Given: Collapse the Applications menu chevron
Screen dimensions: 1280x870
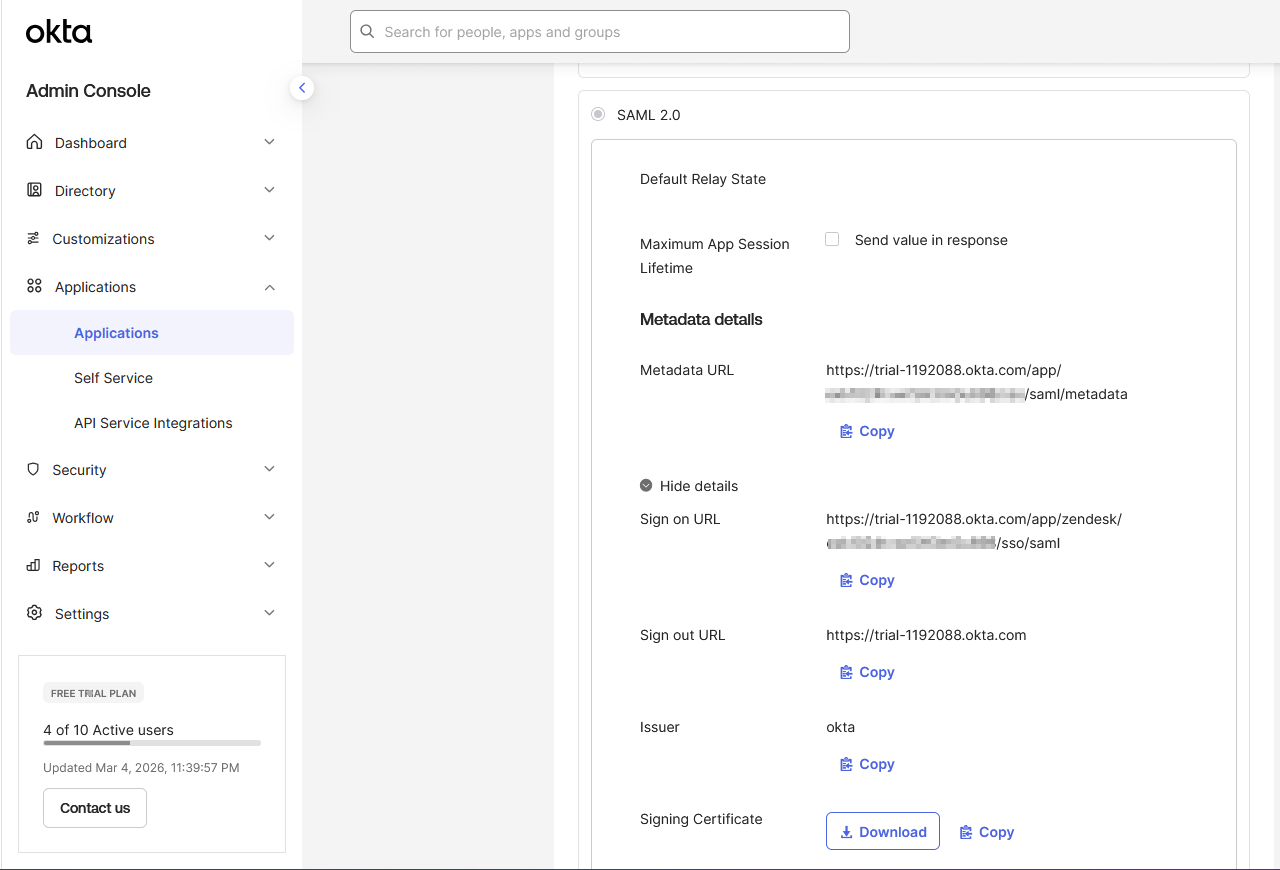Looking at the screenshot, I should coord(269,287).
